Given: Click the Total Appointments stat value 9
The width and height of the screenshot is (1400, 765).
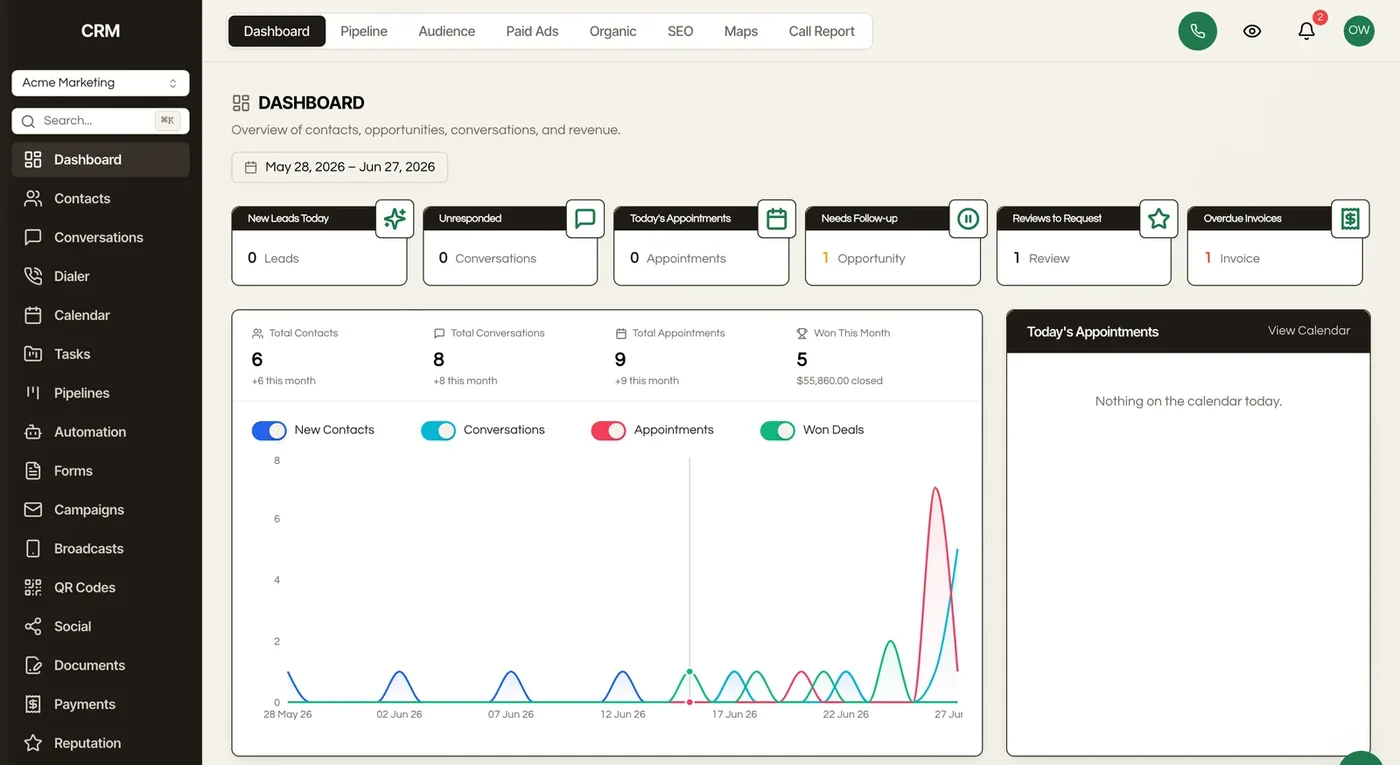Looking at the screenshot, I should pyautogui.click(x=620, y=360).
